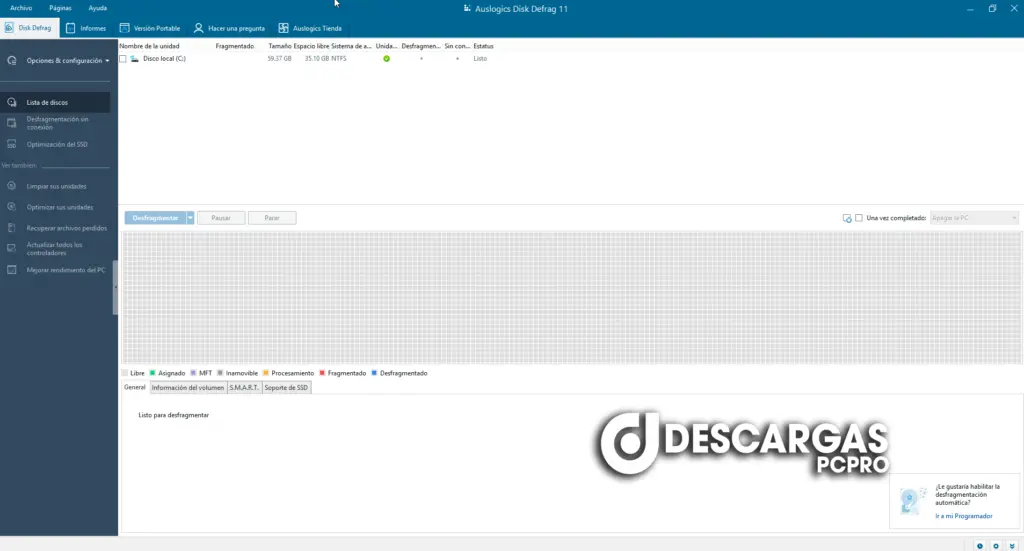Click the Auslogics Tienda store icon
The image size is (1024, 551).
283,28
